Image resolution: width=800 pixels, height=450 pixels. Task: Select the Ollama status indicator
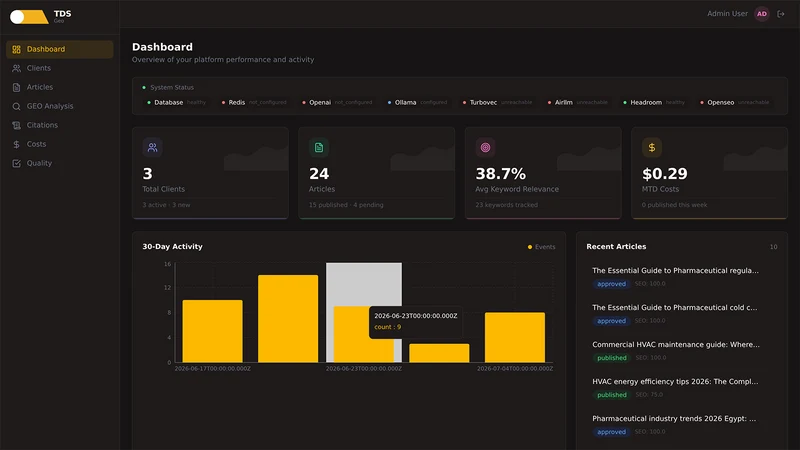tap(417, 103)
